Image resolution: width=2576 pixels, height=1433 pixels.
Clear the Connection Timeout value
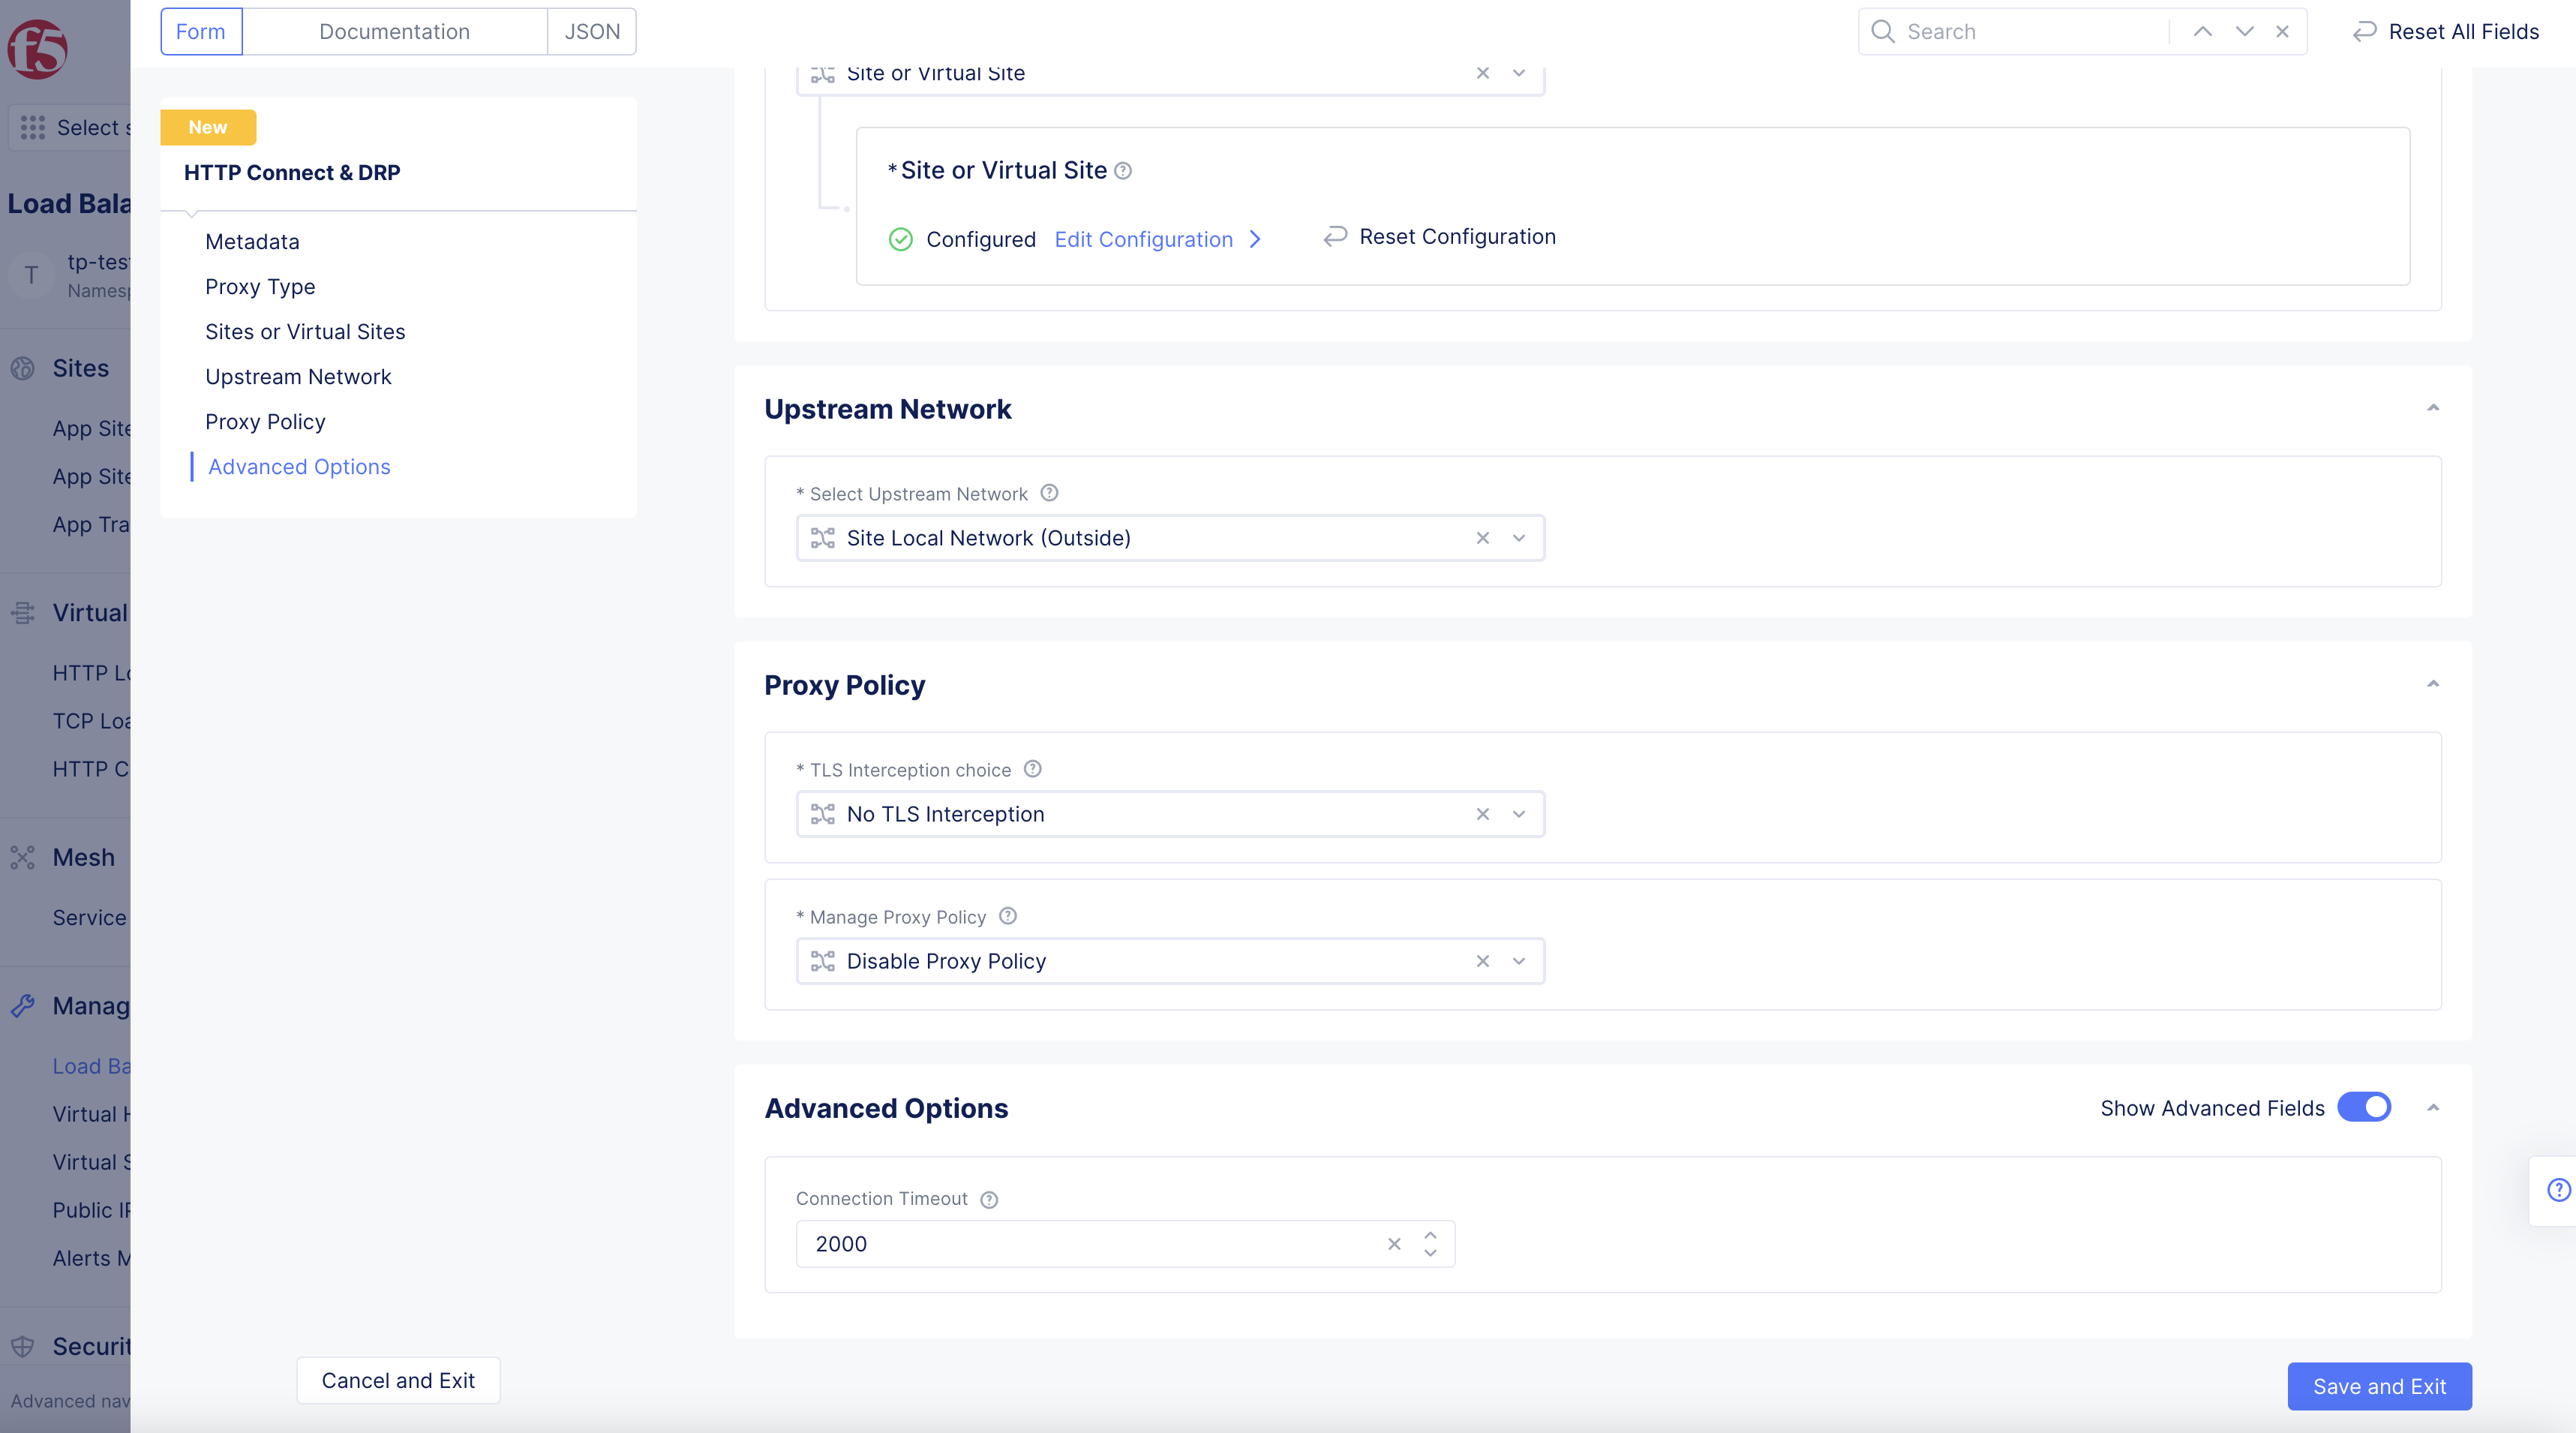[x=1394, y=1244]
